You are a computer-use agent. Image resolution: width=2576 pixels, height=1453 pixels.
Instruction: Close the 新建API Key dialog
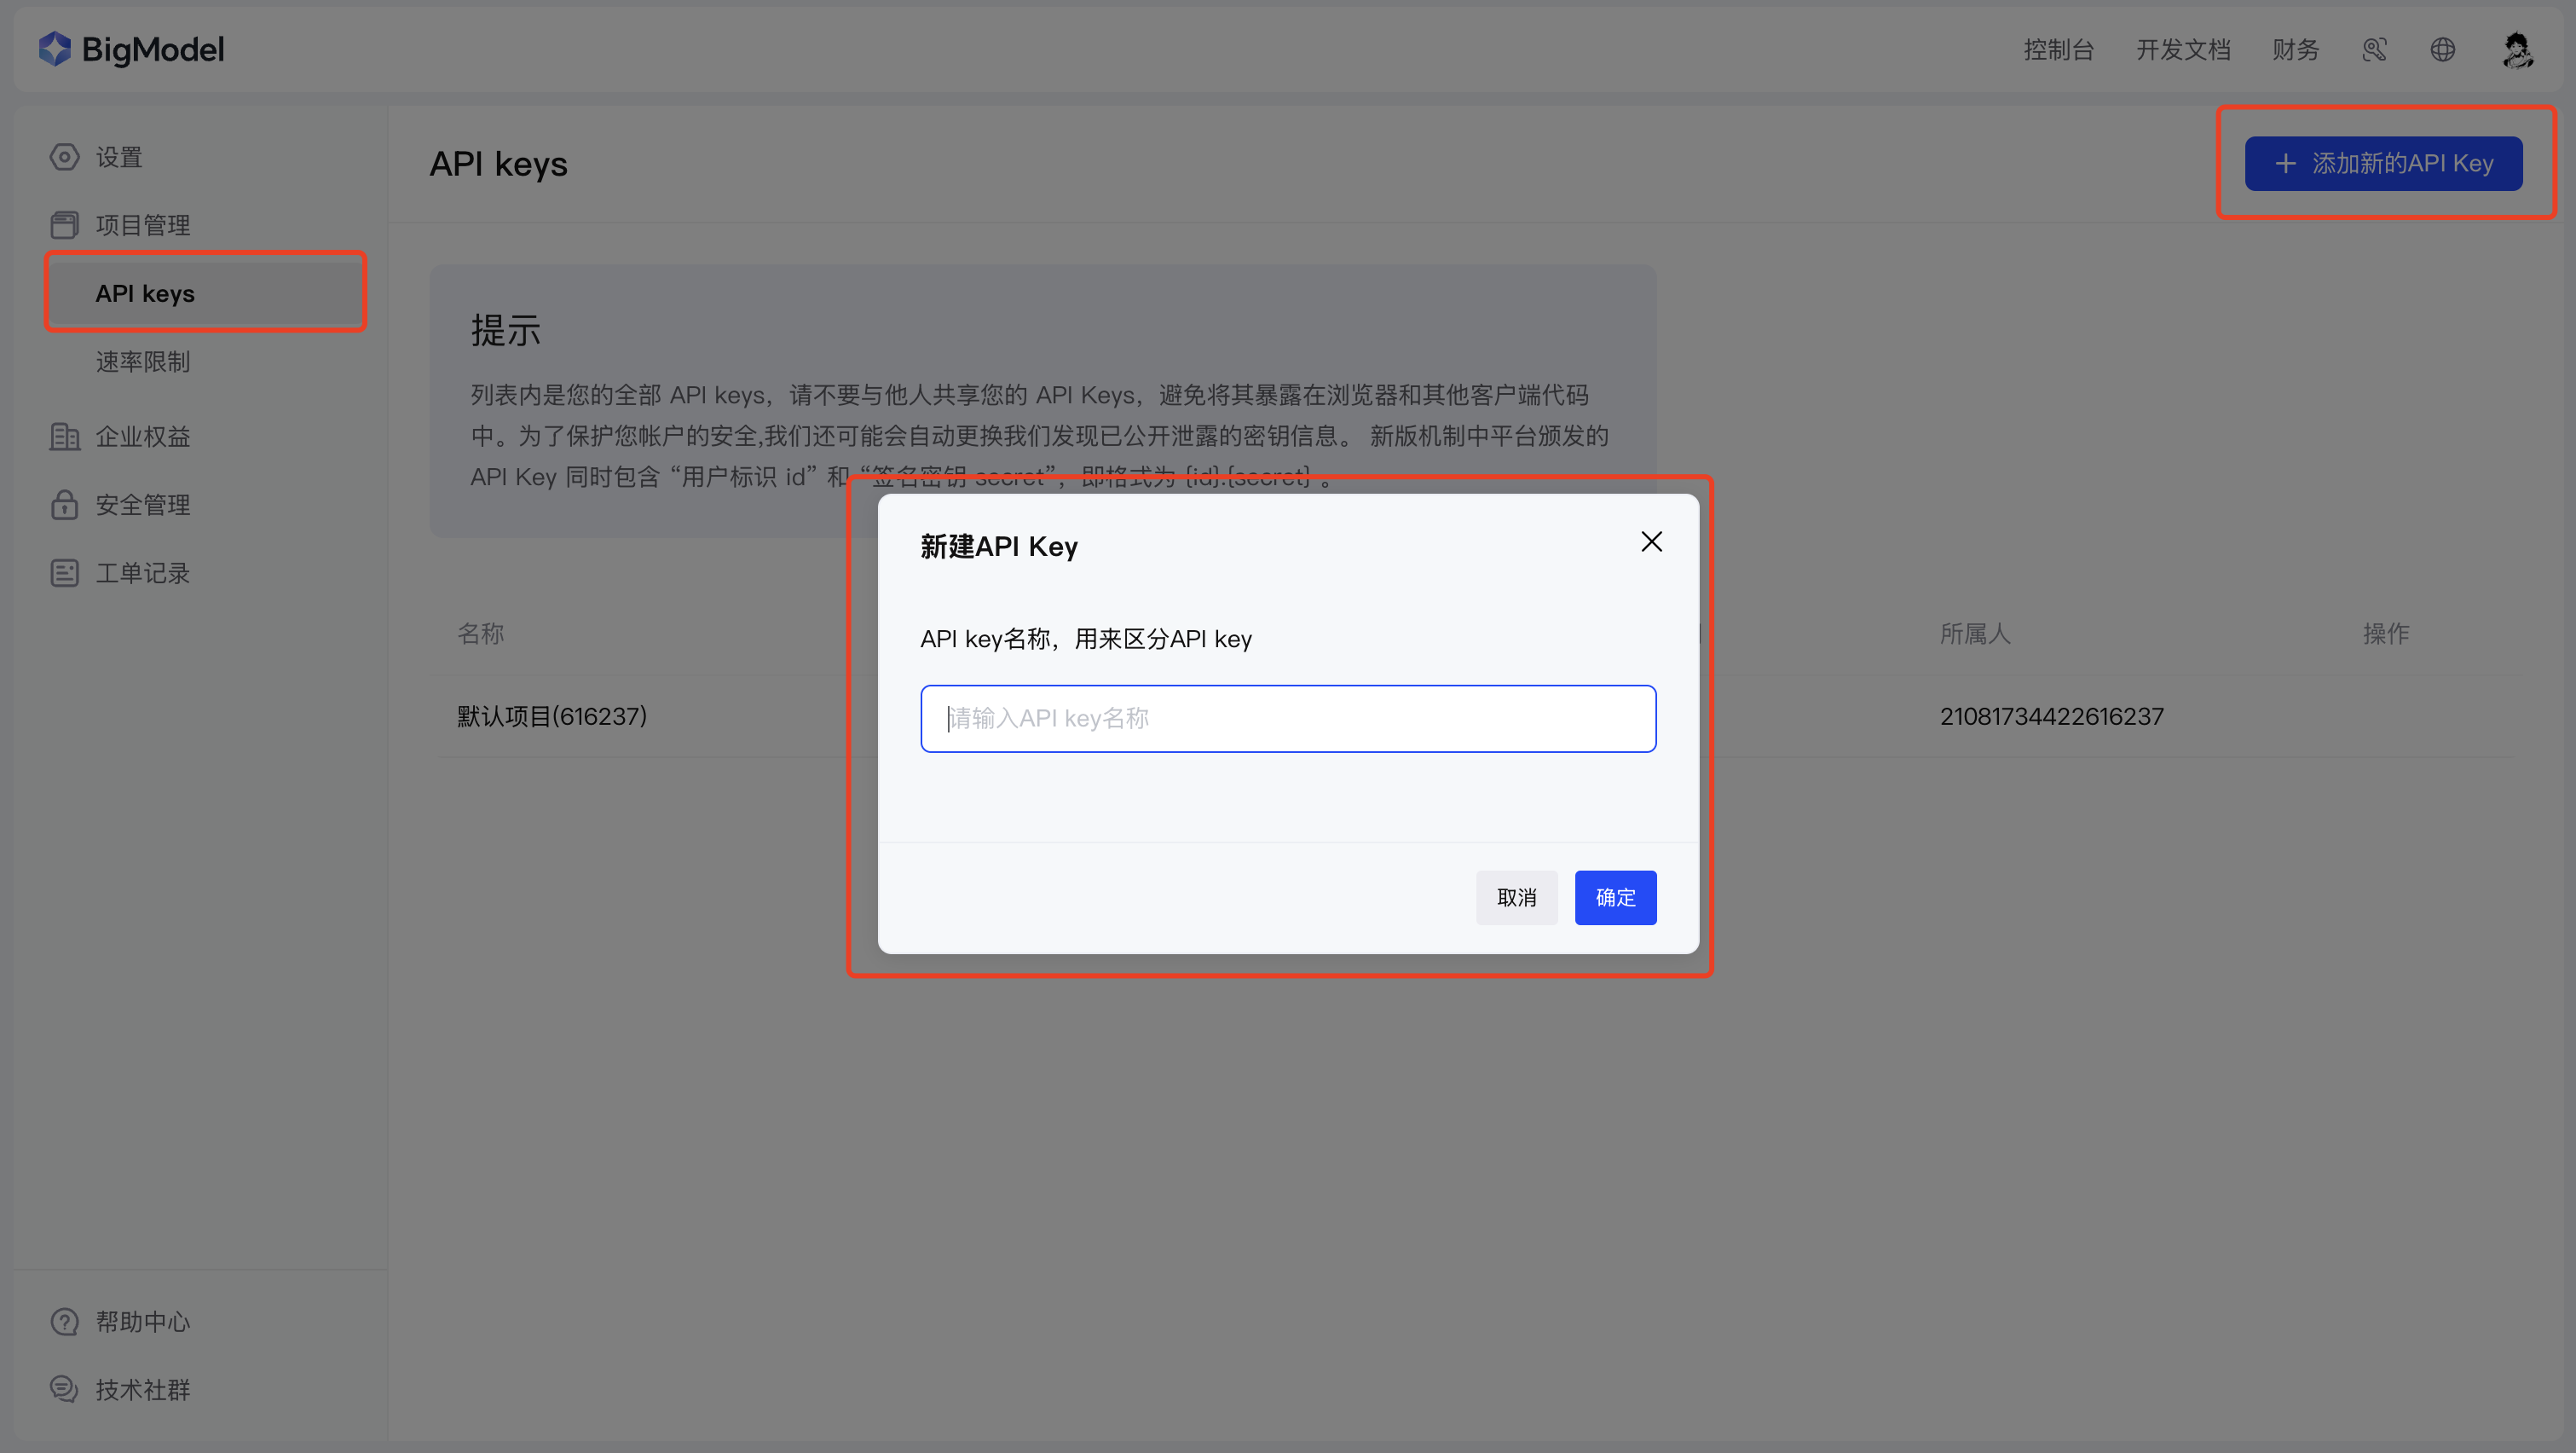[x=1651, y=541]
